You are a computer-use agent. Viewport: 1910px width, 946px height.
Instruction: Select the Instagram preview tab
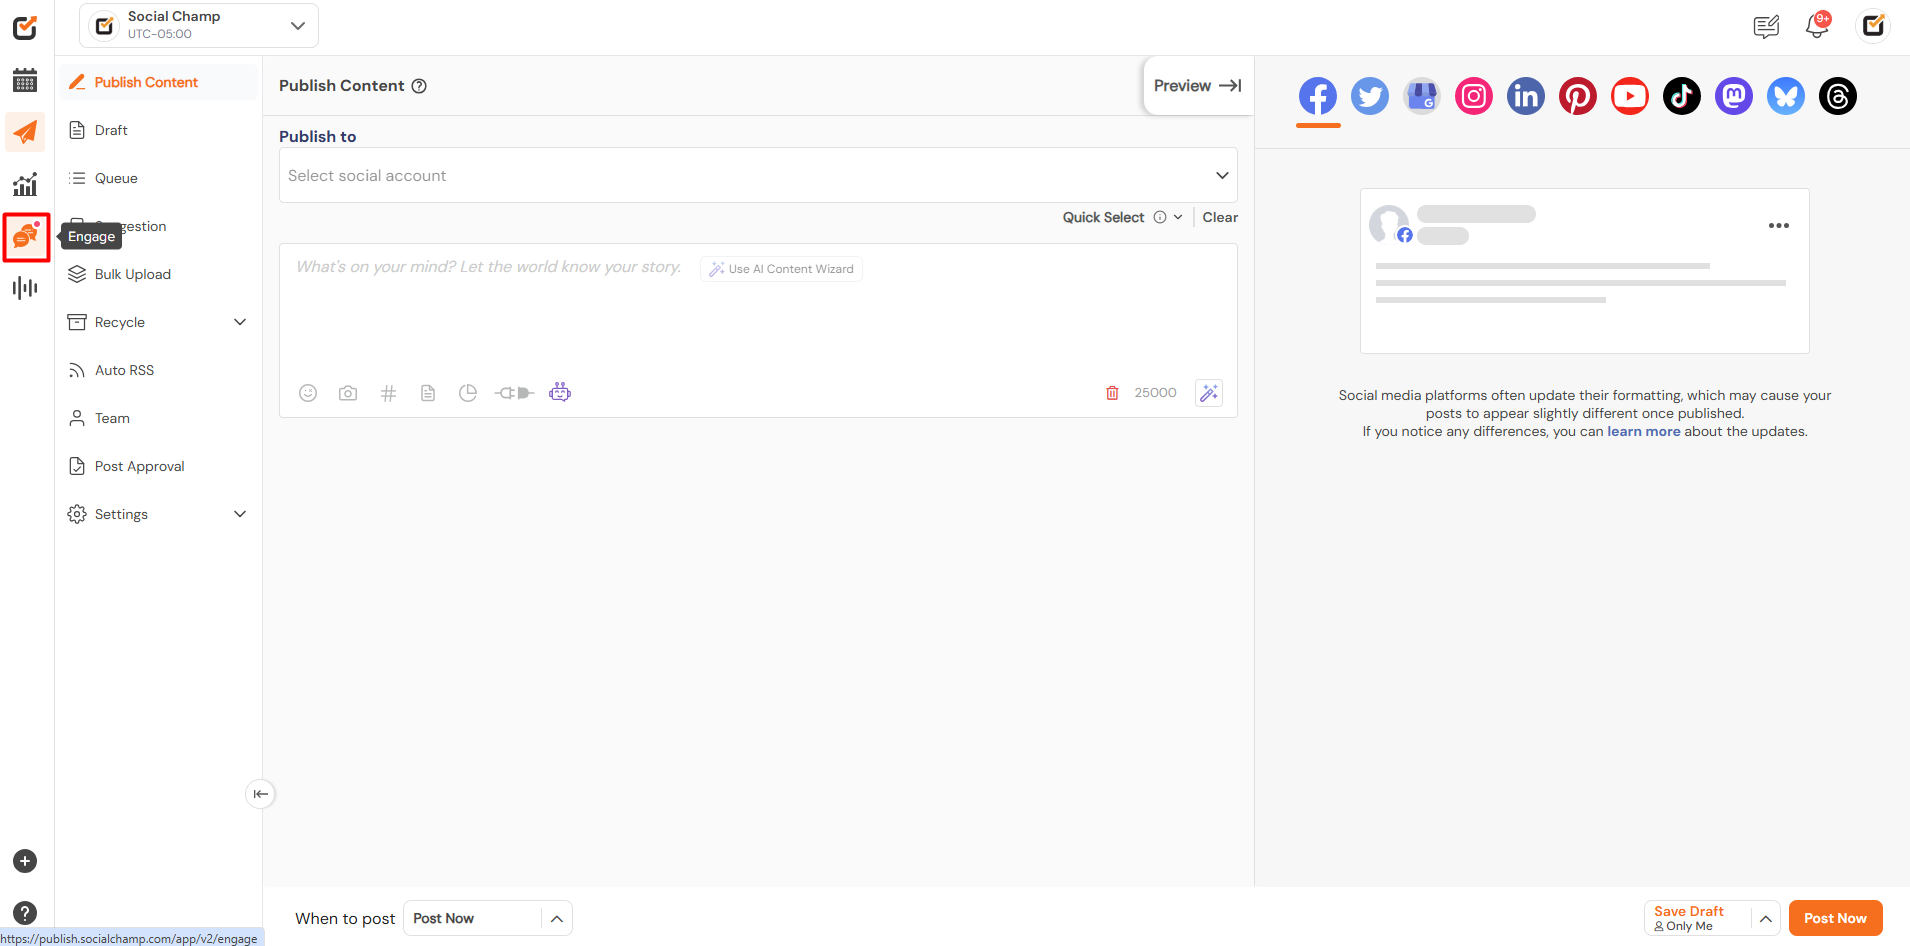tap(1474, 97)
